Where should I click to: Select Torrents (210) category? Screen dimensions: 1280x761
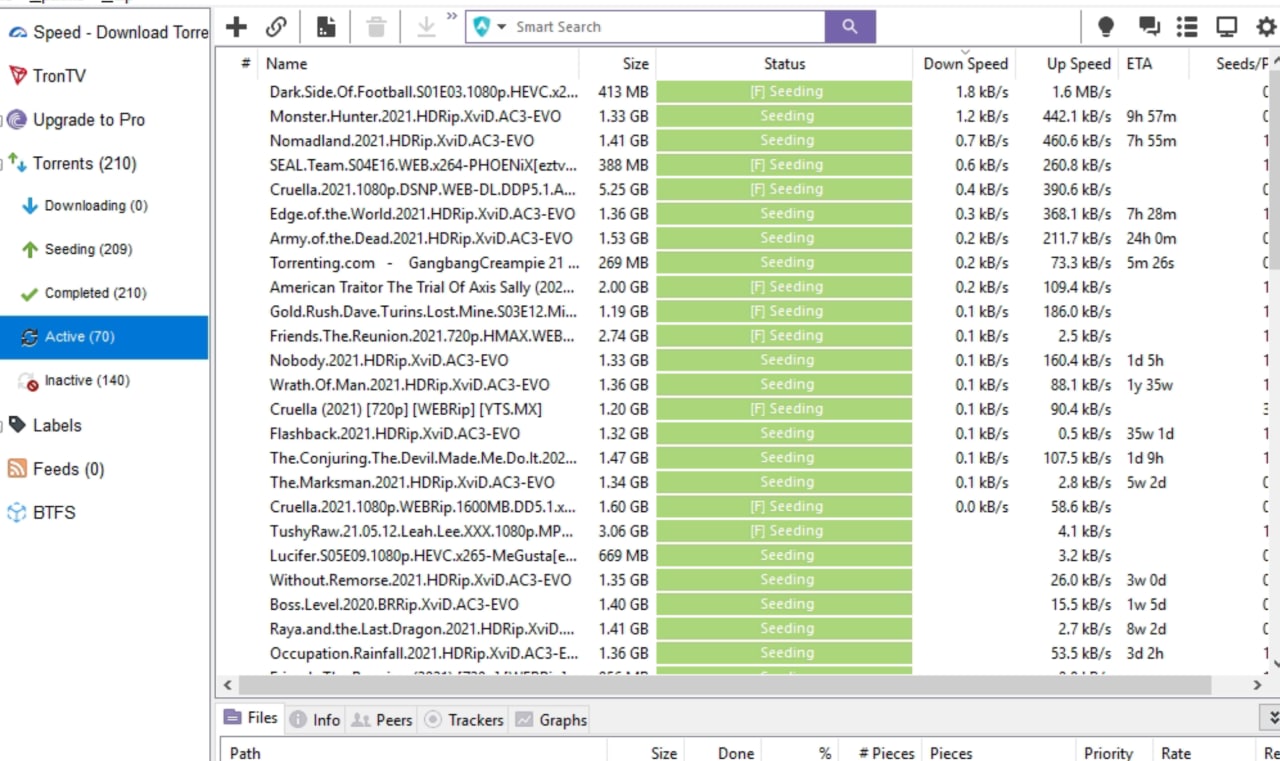85,163
